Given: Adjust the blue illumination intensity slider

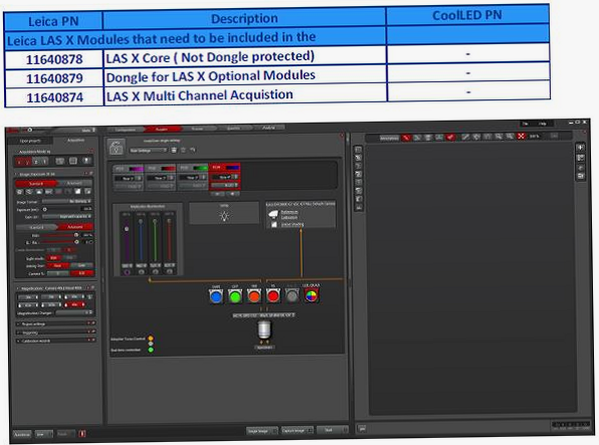Looking at the screenshot, I should tap(141, 222).
